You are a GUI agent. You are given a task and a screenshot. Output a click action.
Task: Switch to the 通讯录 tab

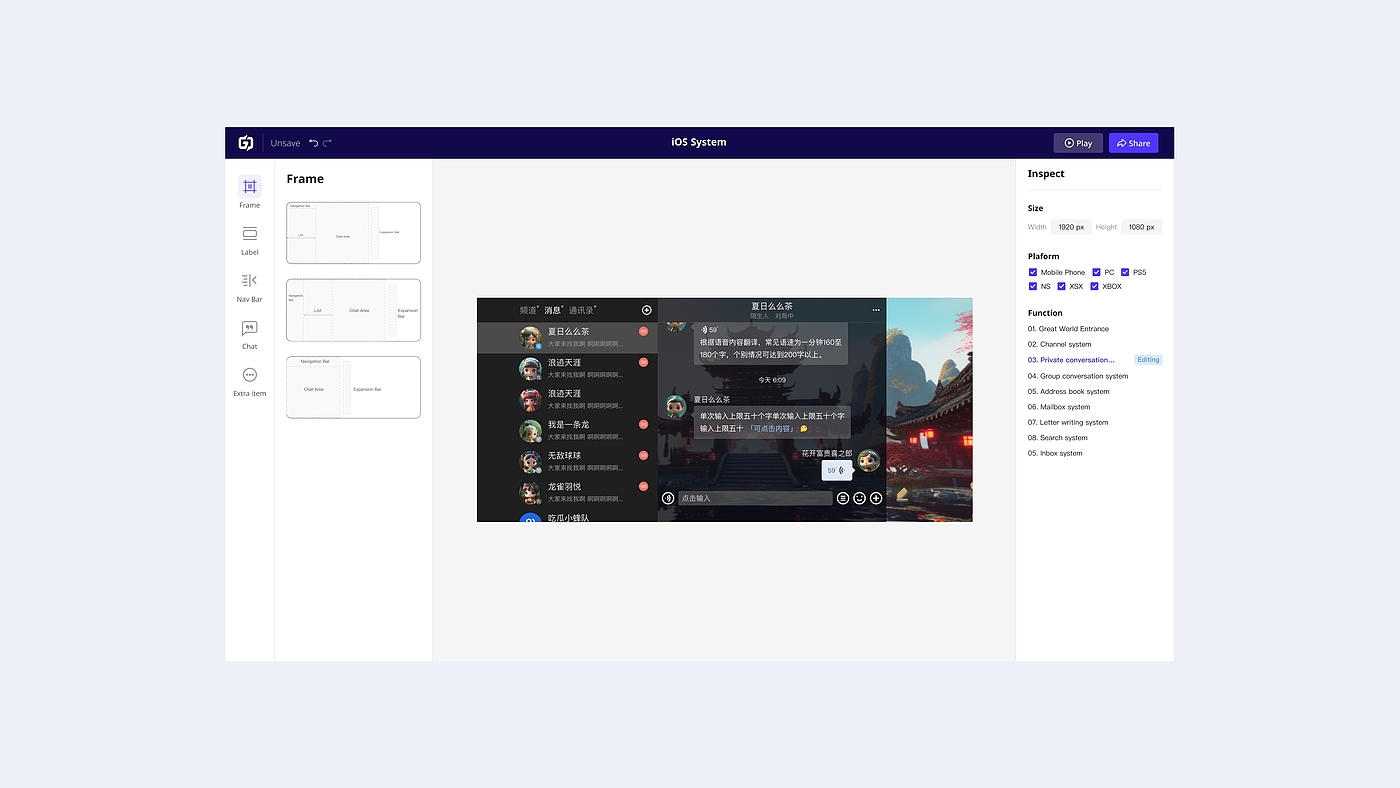click(x=582, y=310)
